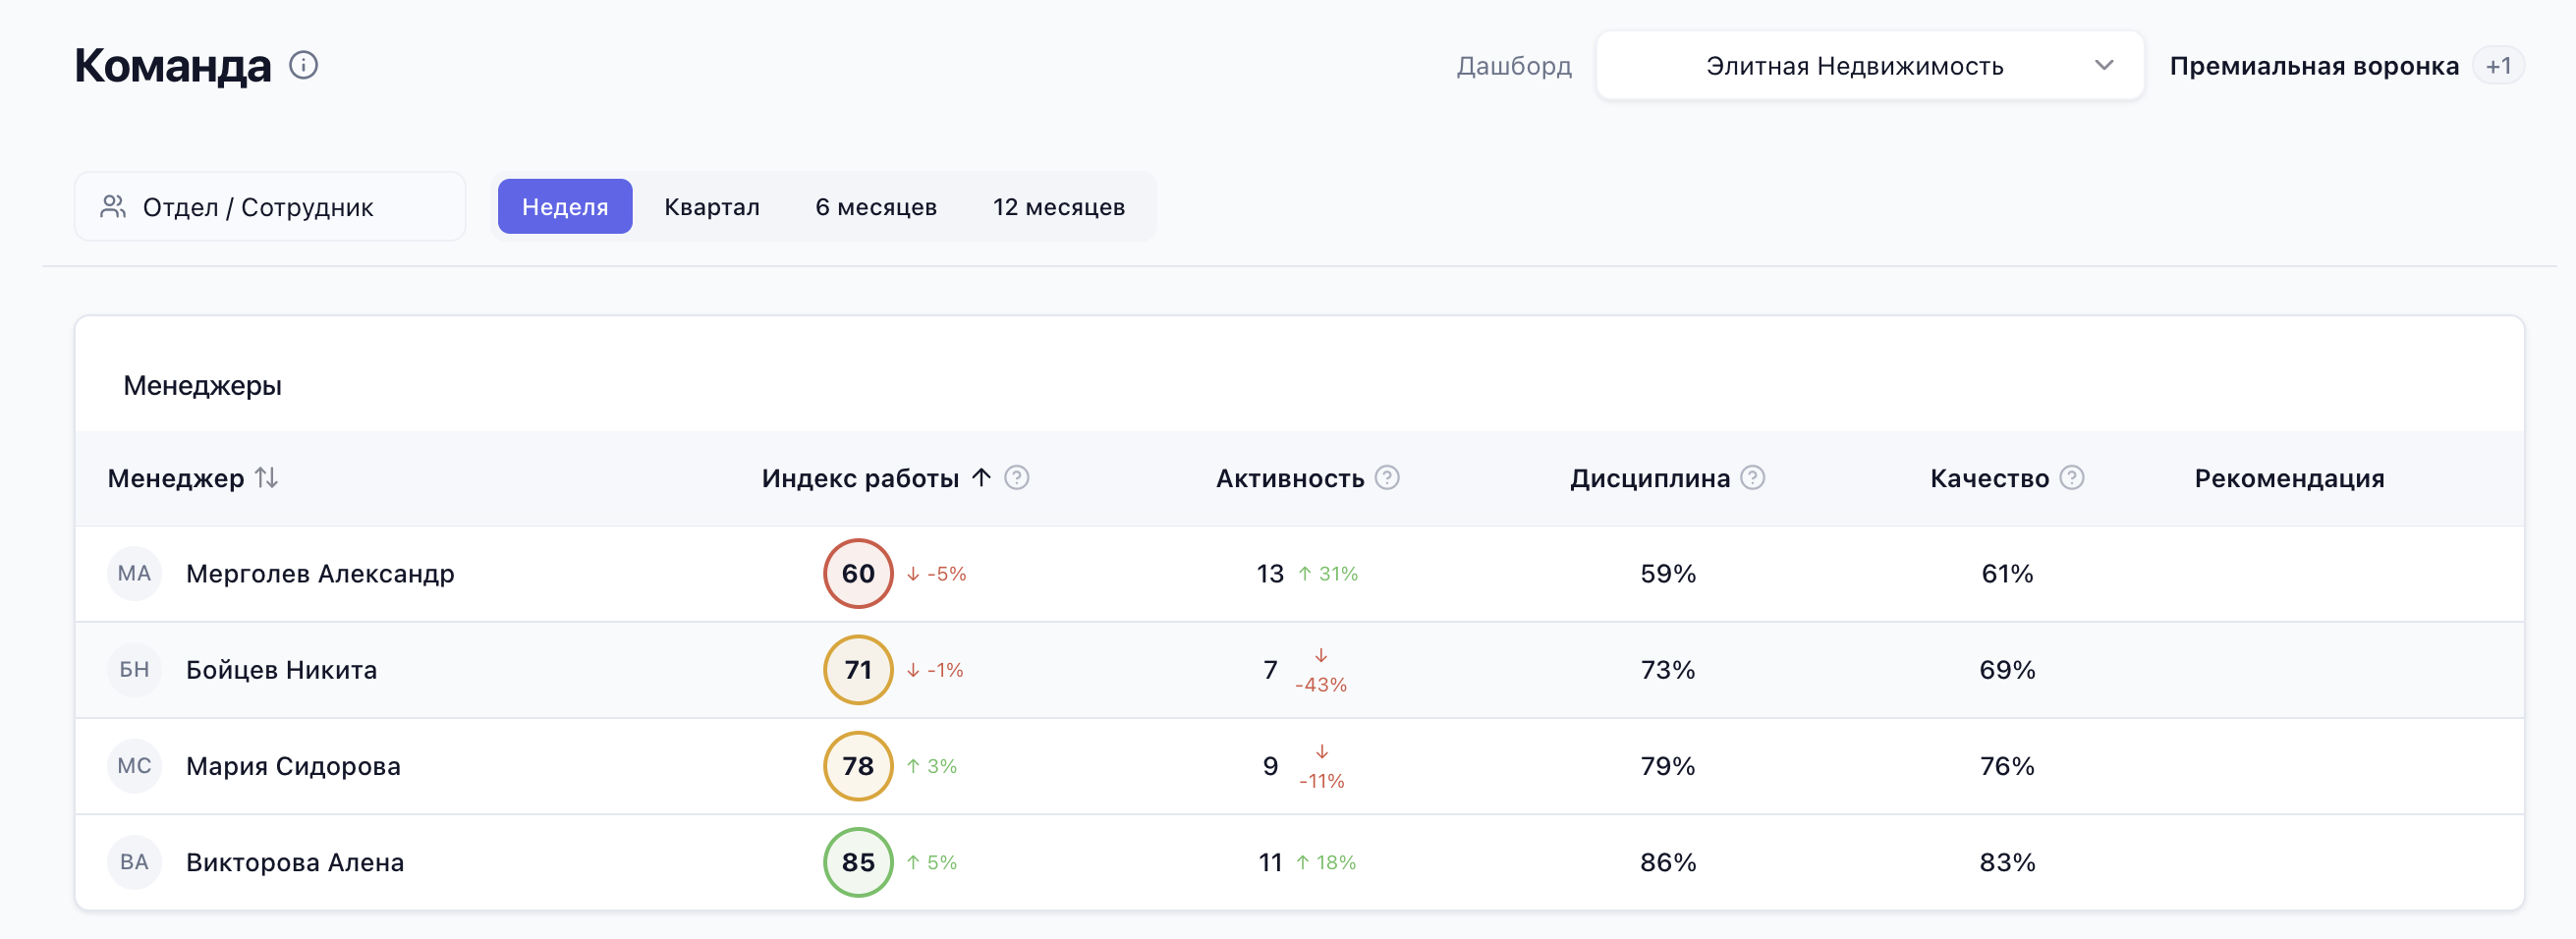Click quality value 83%
This screenshot has height=939, width=2576.
(x=2007, y=861)
